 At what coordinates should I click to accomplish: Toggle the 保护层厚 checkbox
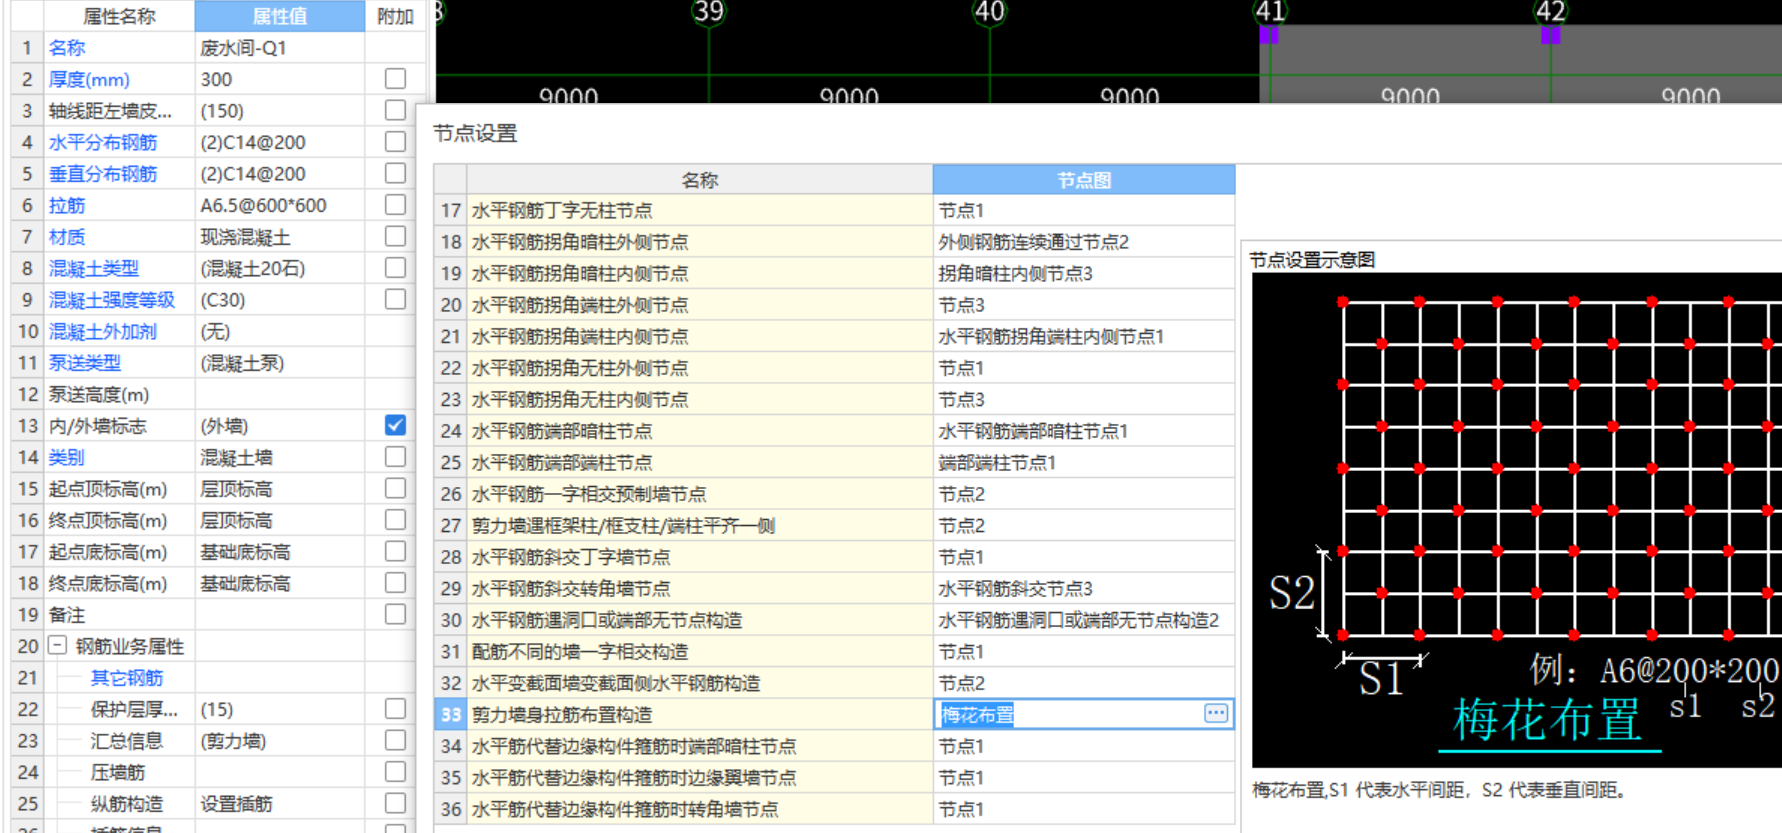coord(395,708)
